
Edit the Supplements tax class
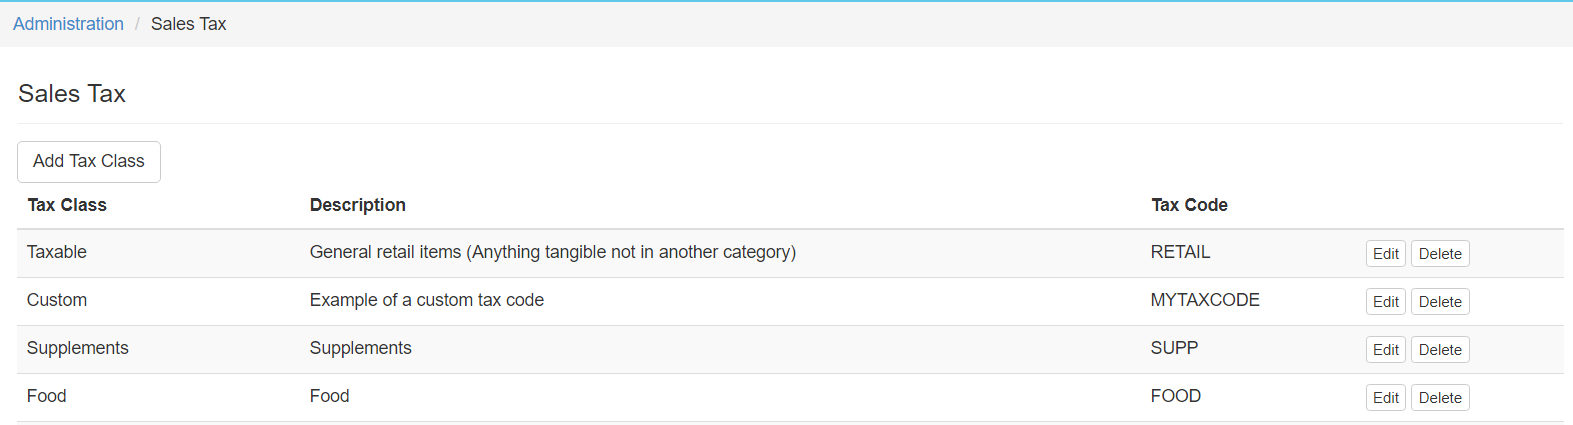tap(1385, 350)
